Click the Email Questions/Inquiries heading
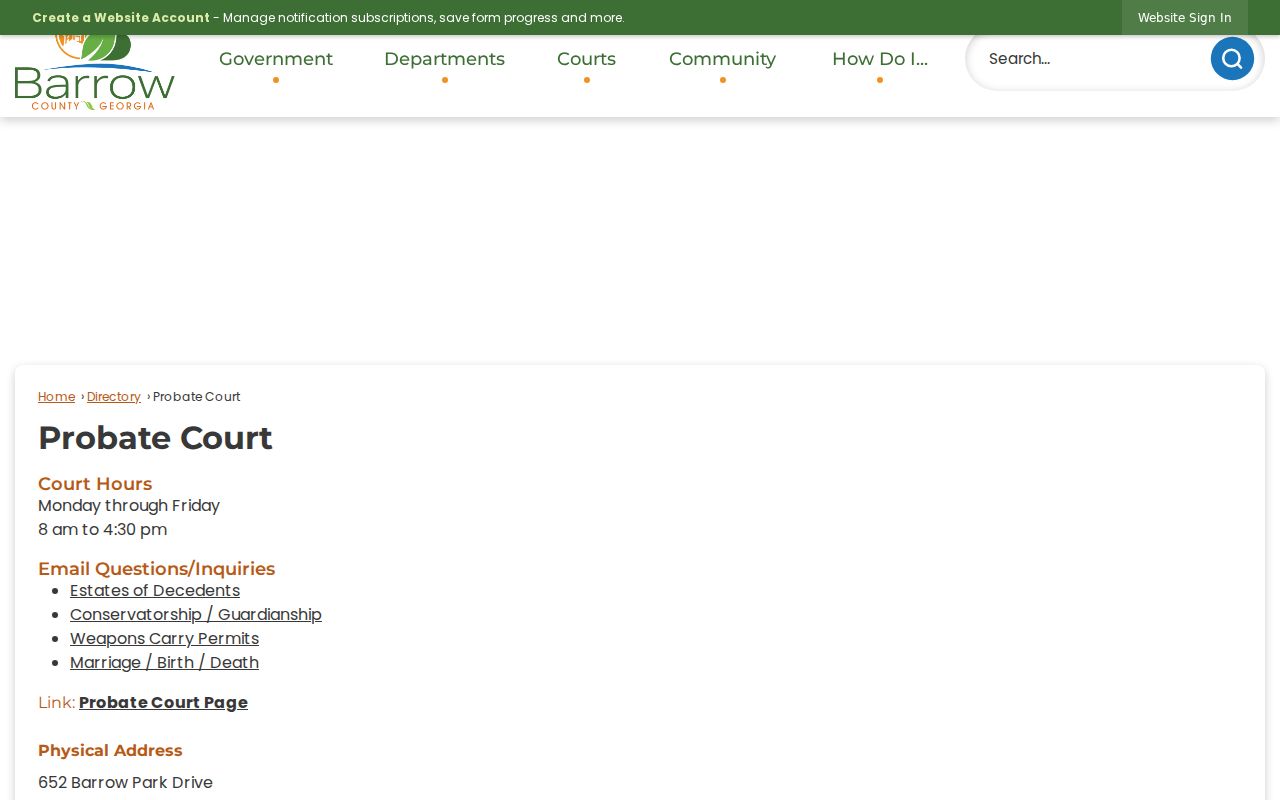The width and height of the screenshot is (1280, 800). 156,569
